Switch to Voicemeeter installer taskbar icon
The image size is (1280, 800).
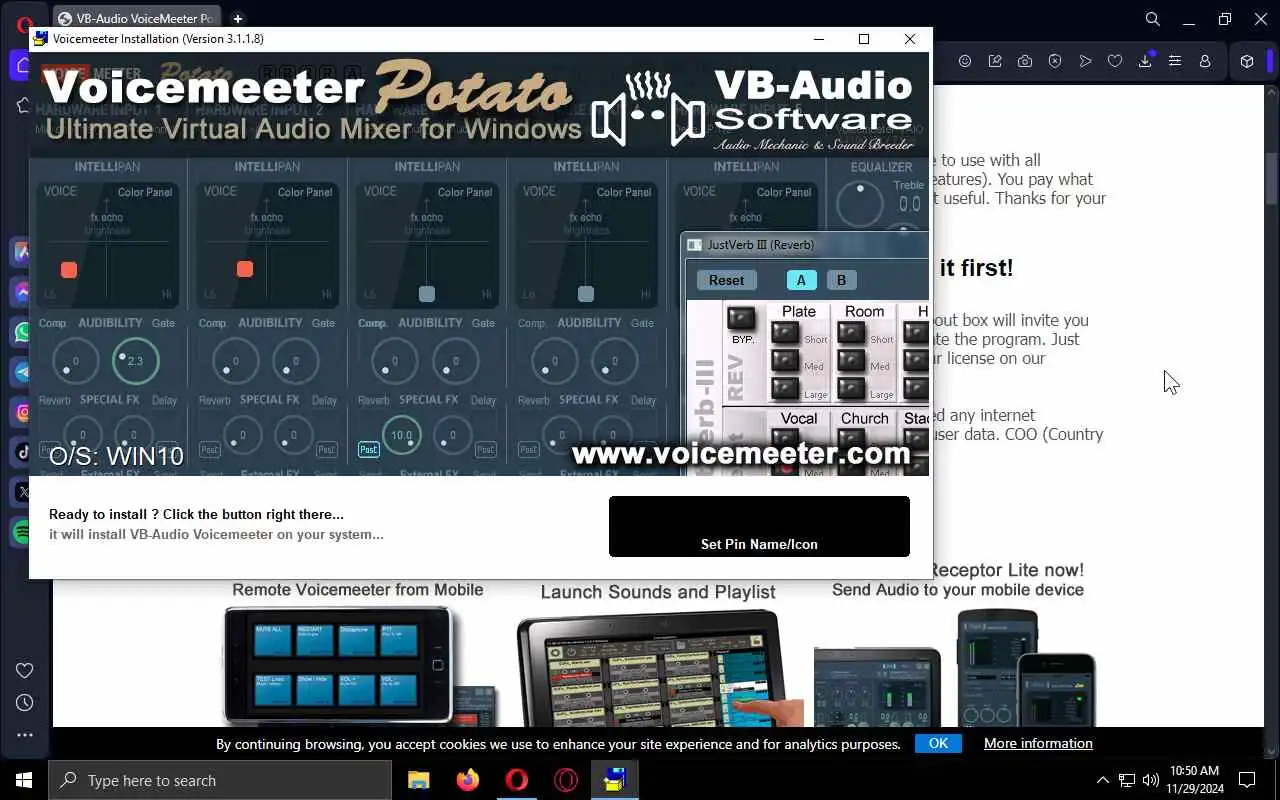(x=615, y=780)
